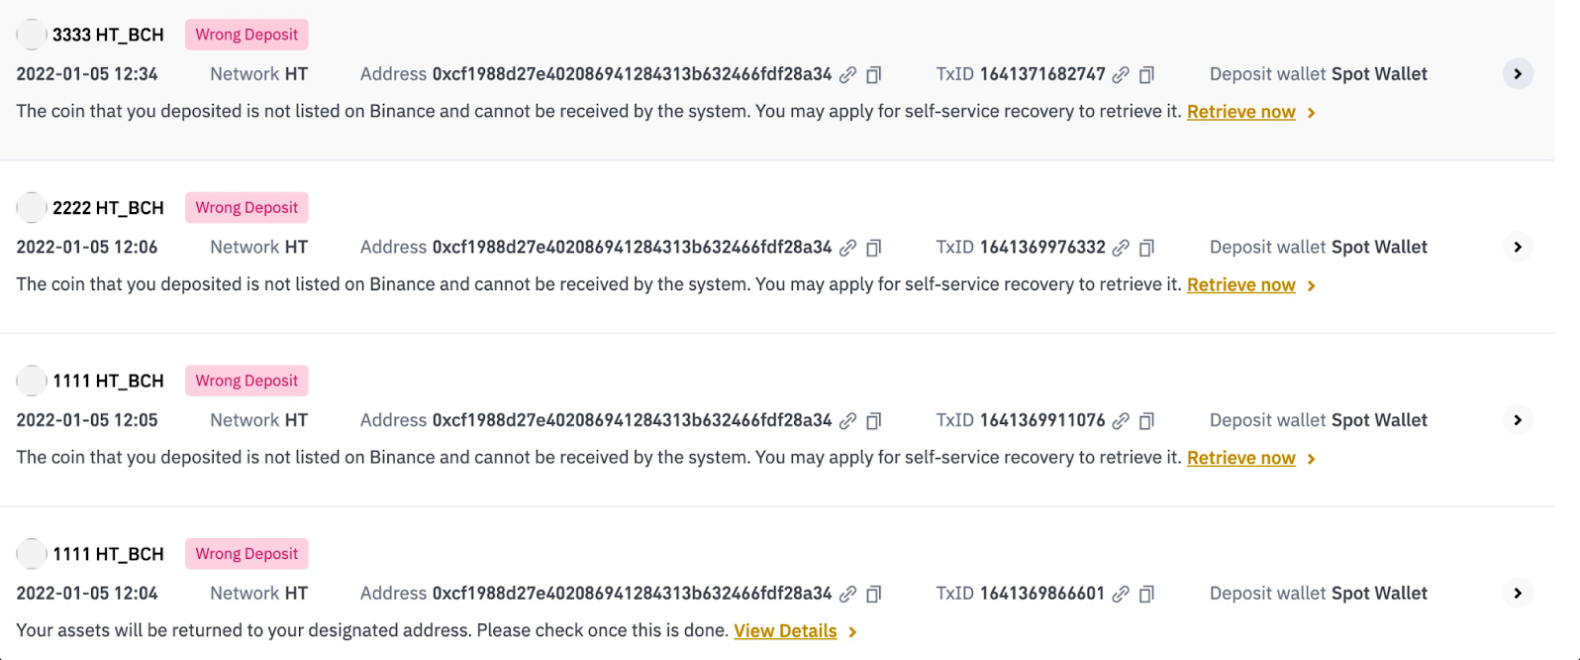The width and height of the screenshot is (1580, 660).
Task: Expand the 3333 HT_BCH deposit details arrow
Action: (x=1517, y=74)
